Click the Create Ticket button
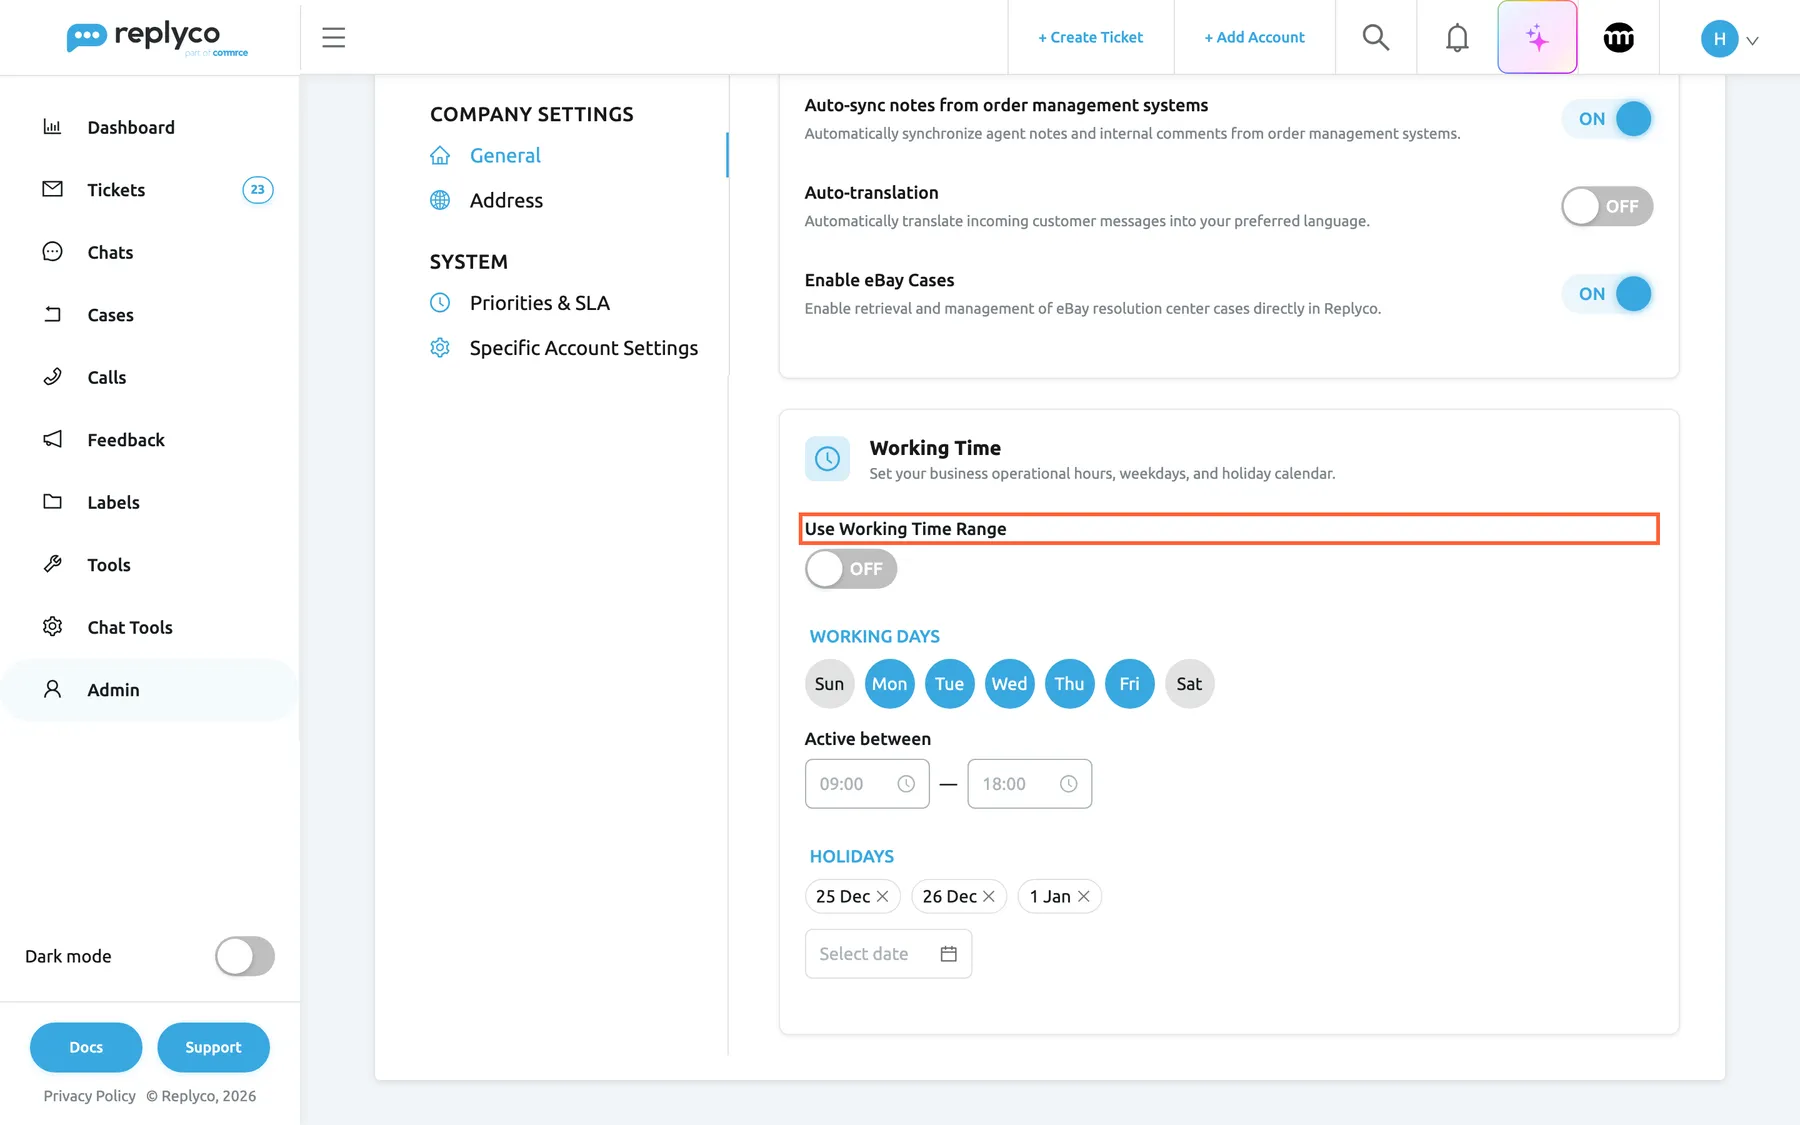This screenshot has width=1800, height=1125. (1090, 38)
